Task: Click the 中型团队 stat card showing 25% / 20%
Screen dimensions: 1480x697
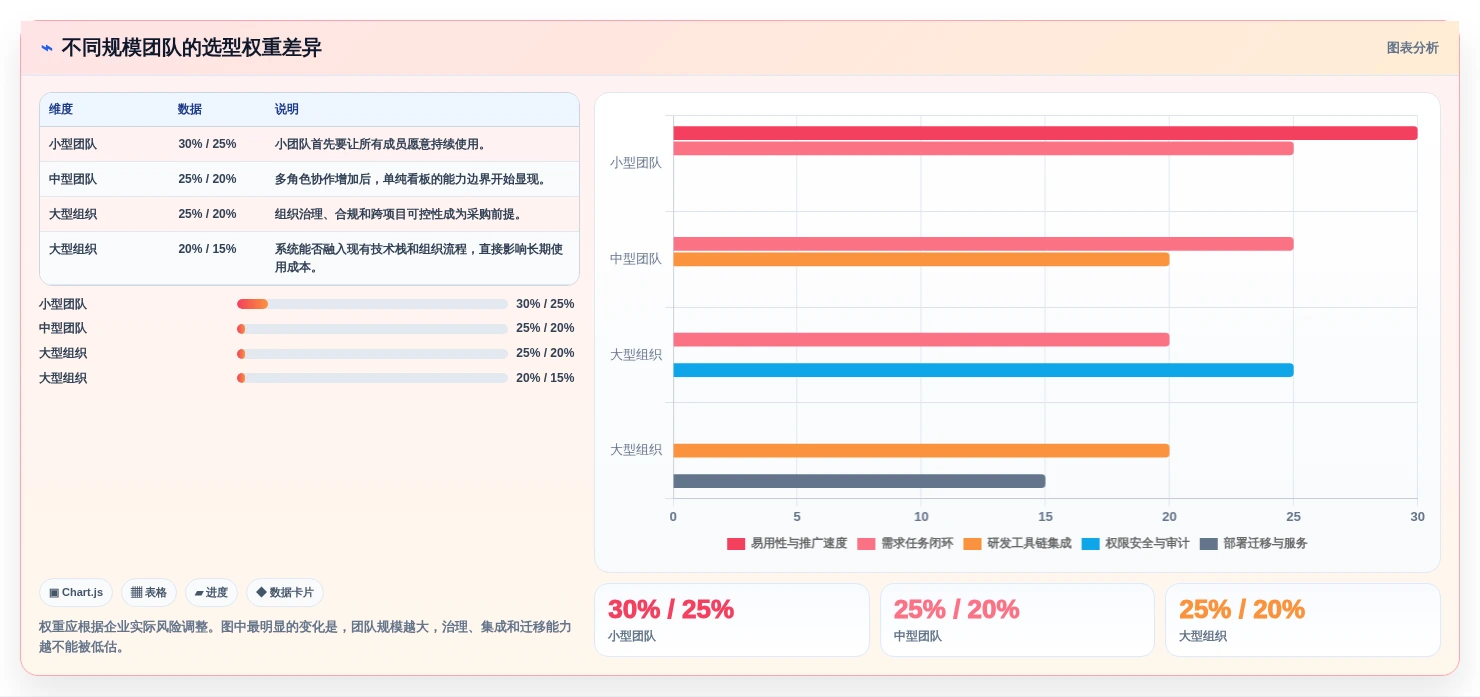Action: tap(1017, 620)
